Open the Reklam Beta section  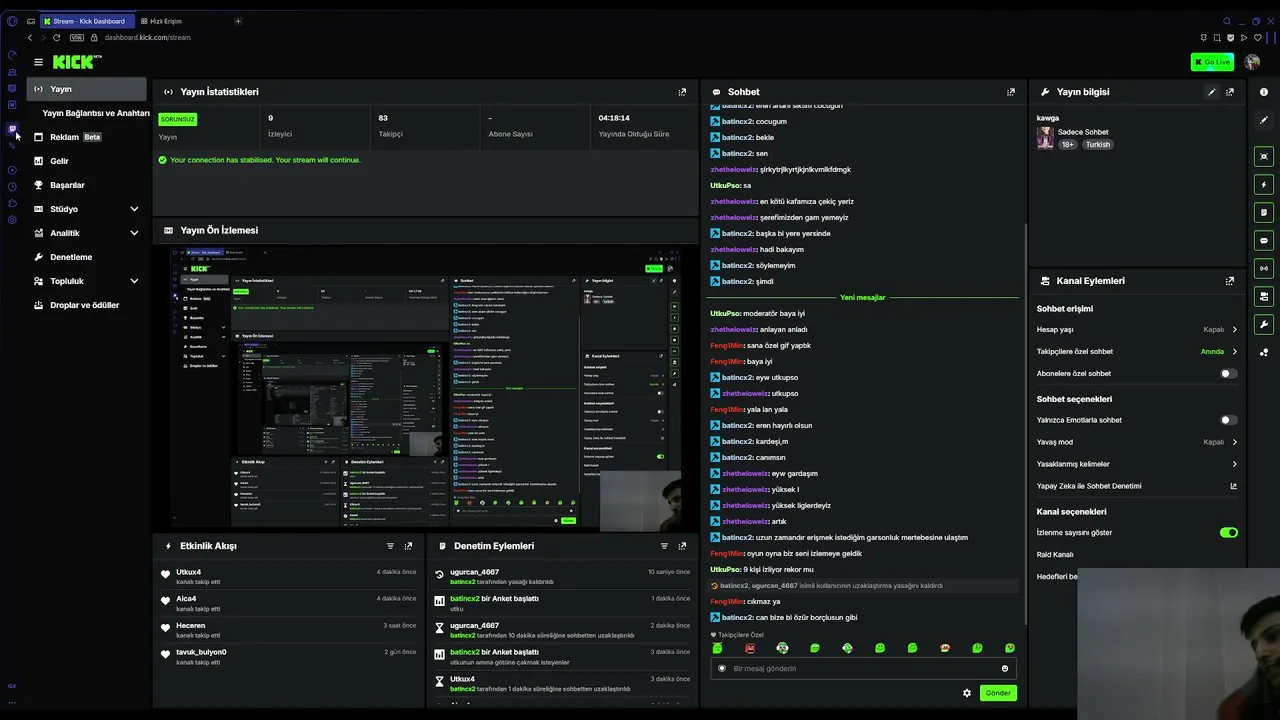pos(87,137)
